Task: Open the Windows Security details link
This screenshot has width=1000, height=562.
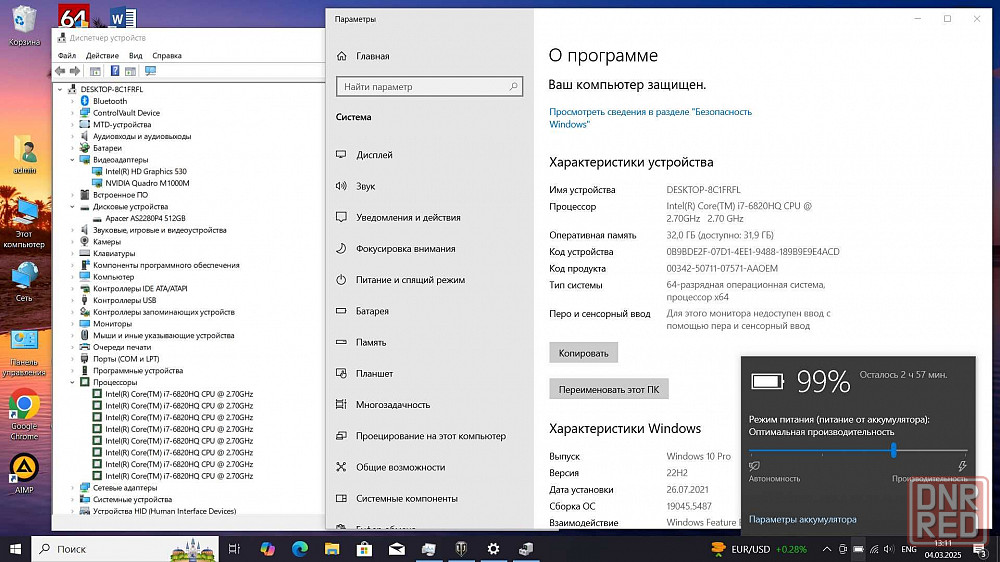Action: click(x=651, y=118)
